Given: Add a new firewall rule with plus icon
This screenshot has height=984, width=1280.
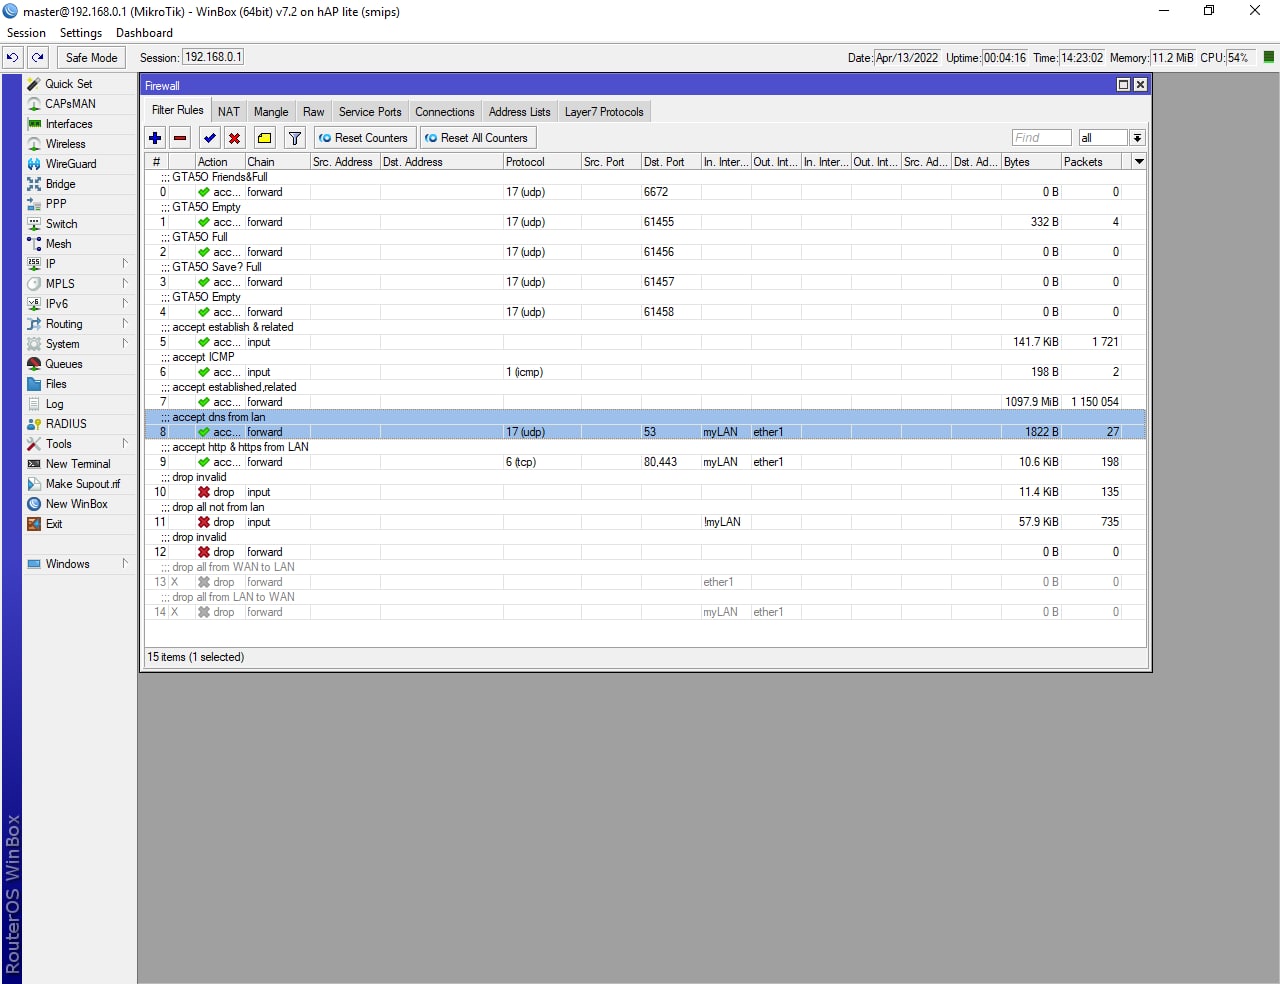Looking at the screenshot, I should coord(155,138).
